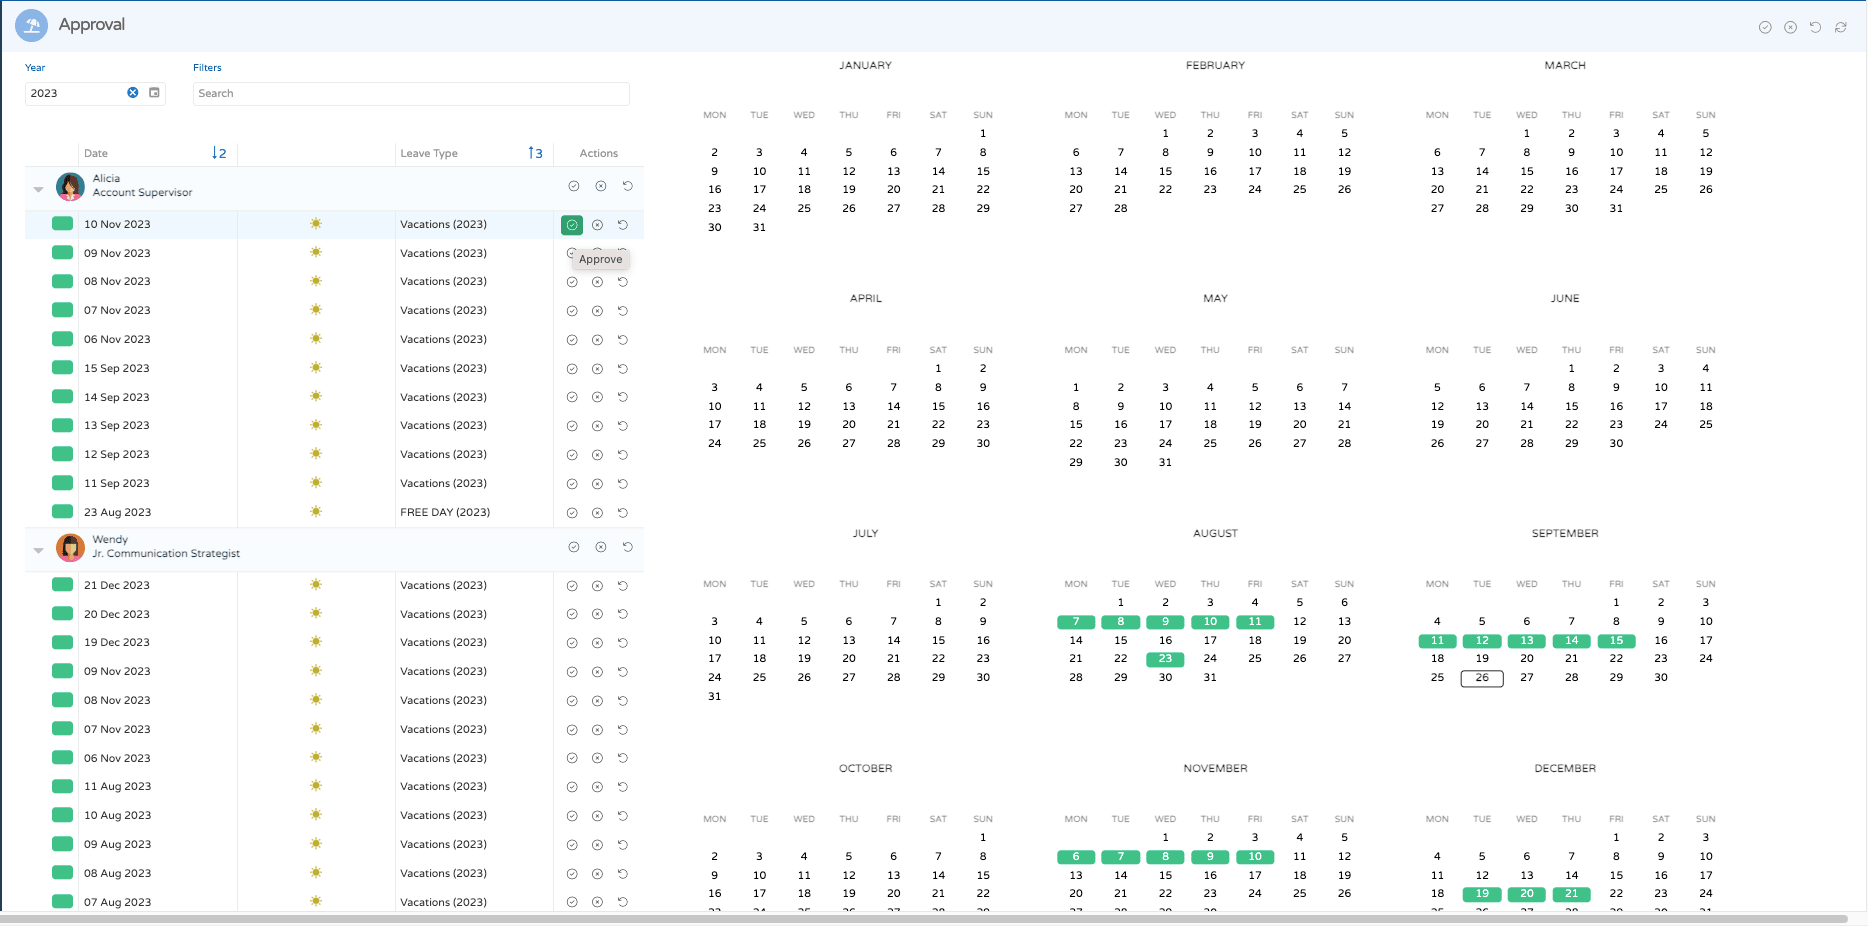The width and height of the screenshot is (1868, 926).
Task: Reject Alicia's 23 Aug 2023 free day
Action: [x=597, y=513]
